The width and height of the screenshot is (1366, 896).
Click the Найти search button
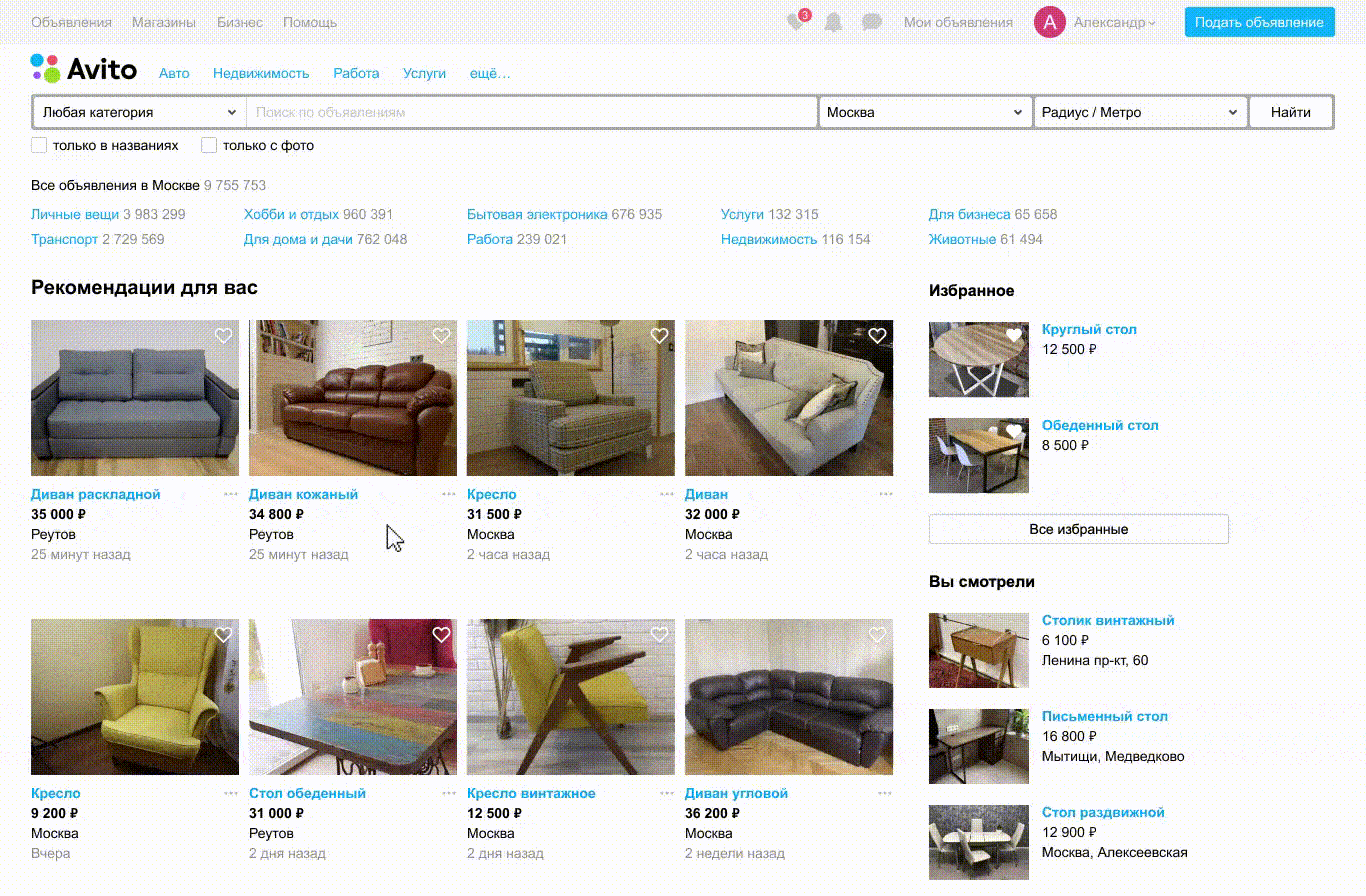1291,112
